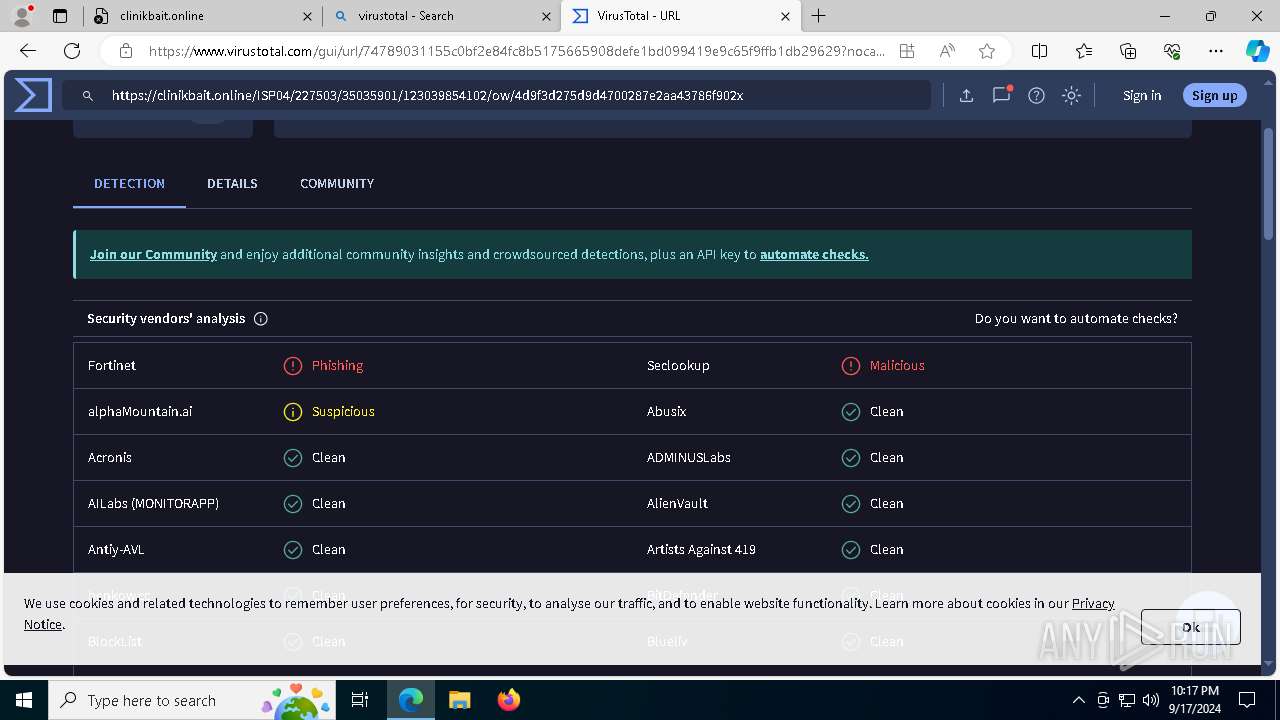1280x720 pixels.
Task: Select the Artists Against 419 vendor name
Action: pyautogui.click(x=701, y=549)
